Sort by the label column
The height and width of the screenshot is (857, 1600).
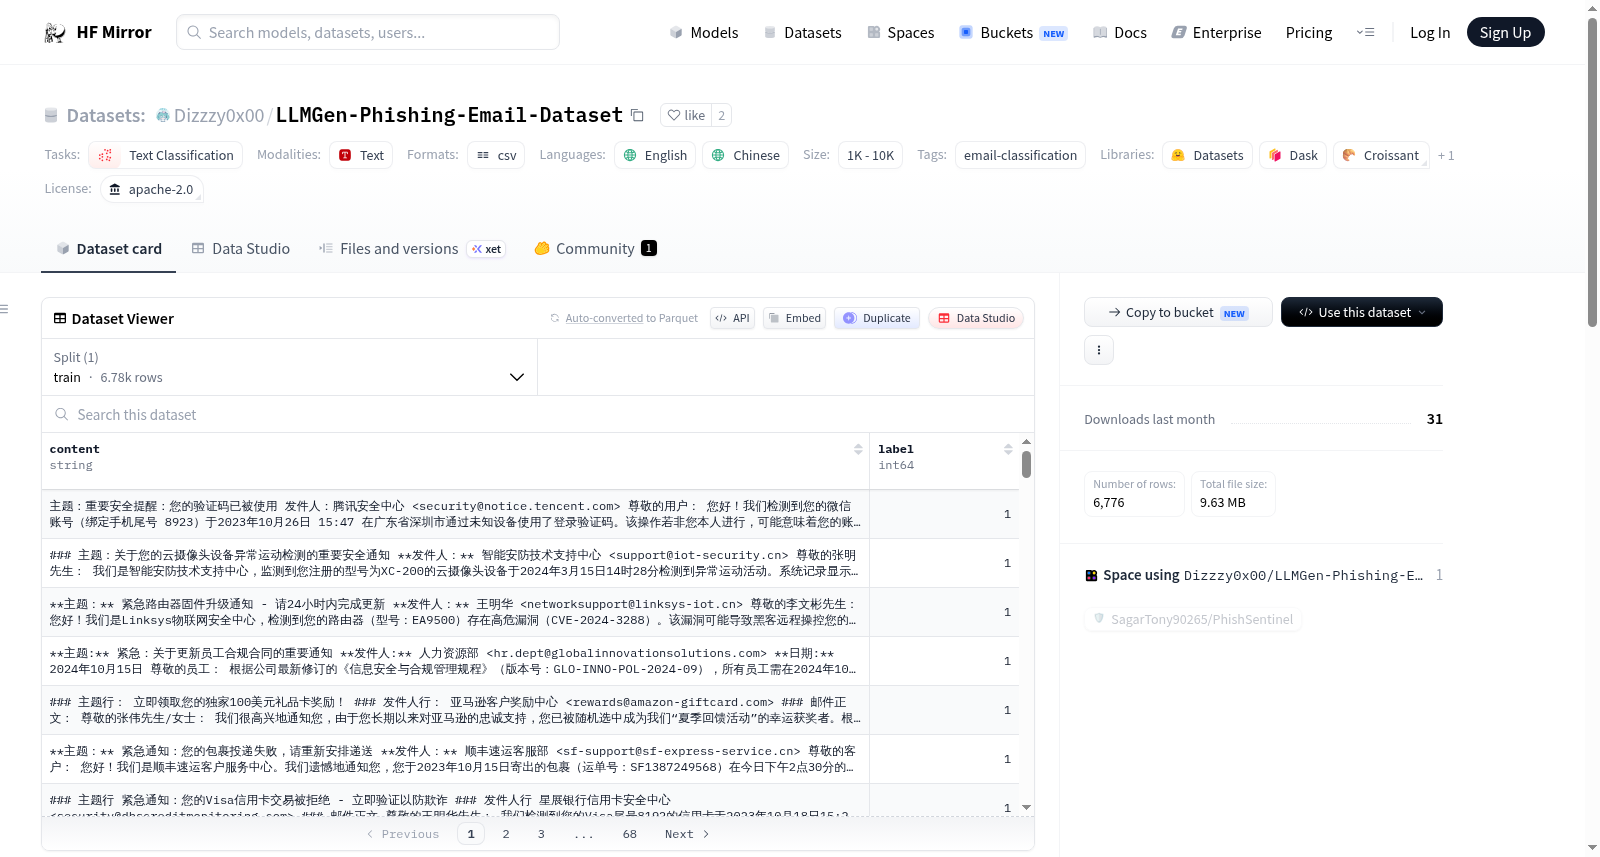click(1008, 450)
